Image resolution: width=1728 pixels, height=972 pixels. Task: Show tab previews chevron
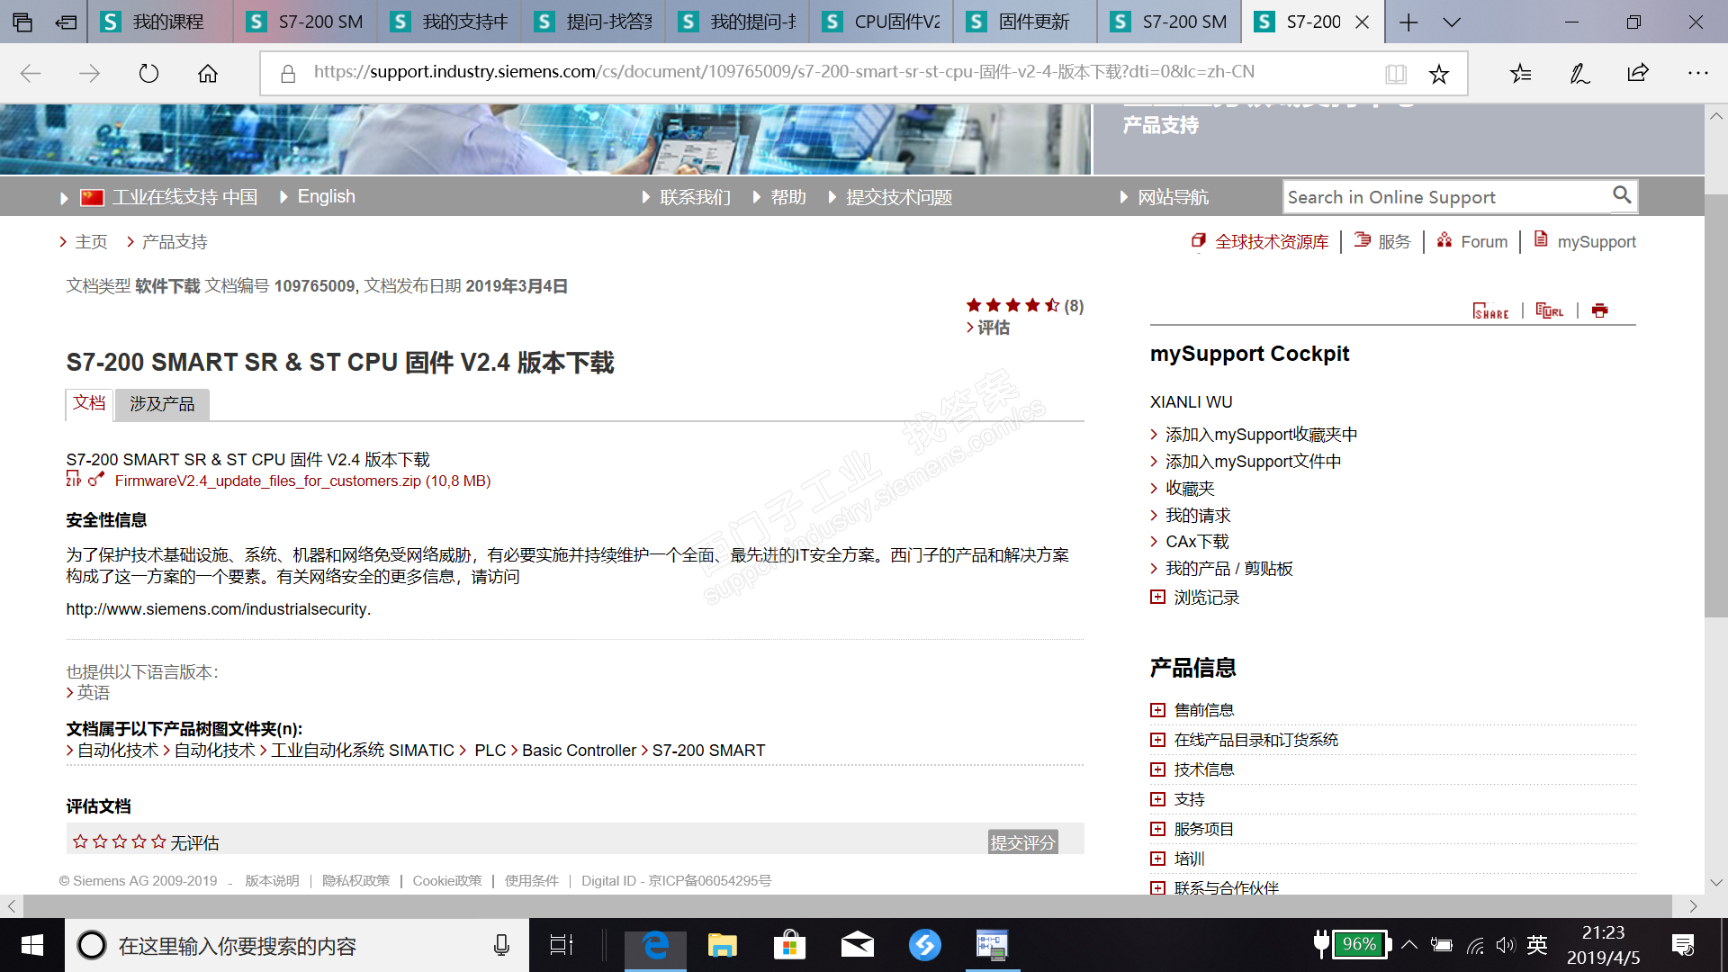tap(1452, 22)
